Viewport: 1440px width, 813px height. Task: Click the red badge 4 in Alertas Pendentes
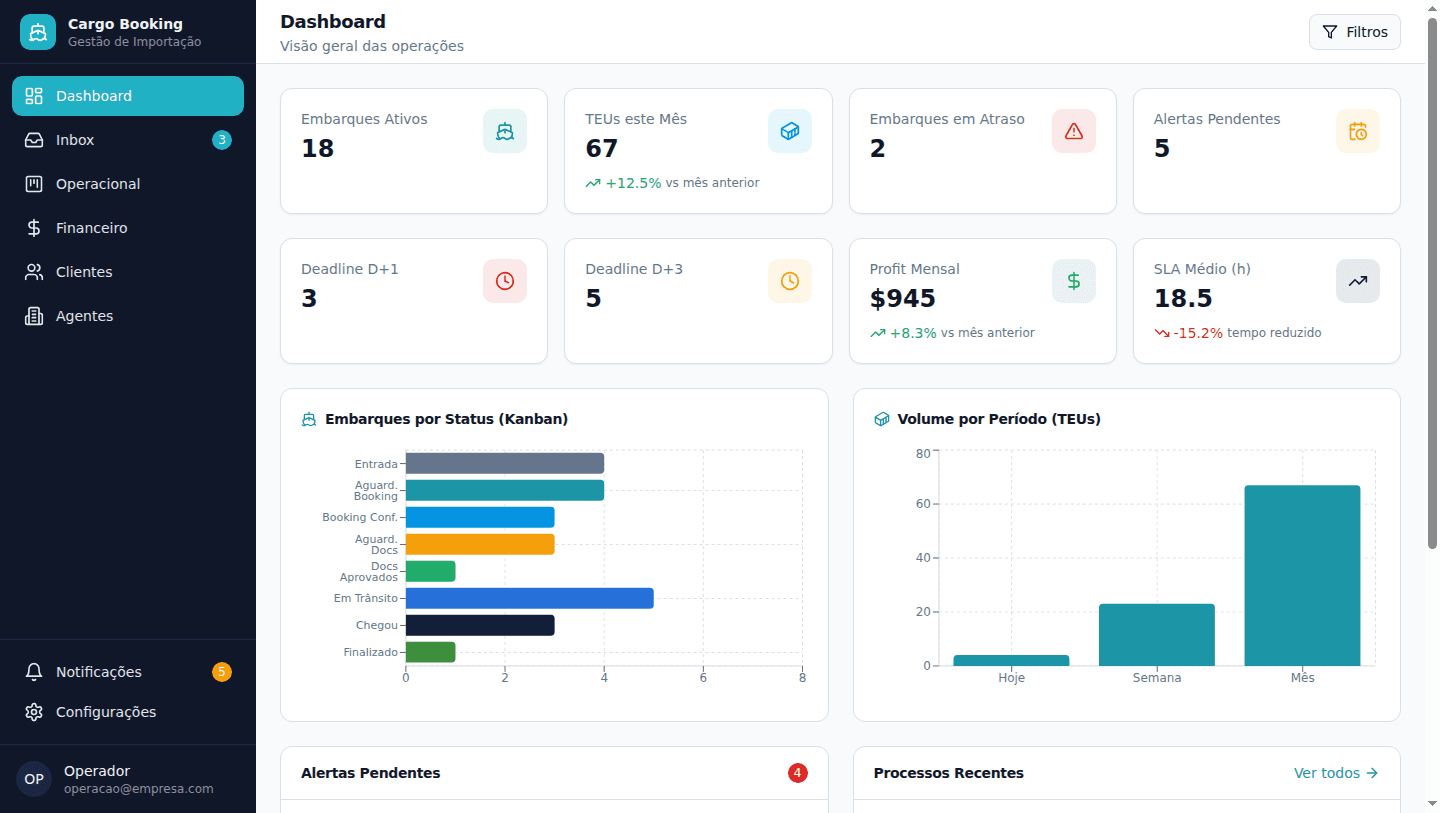click(798, 773)
